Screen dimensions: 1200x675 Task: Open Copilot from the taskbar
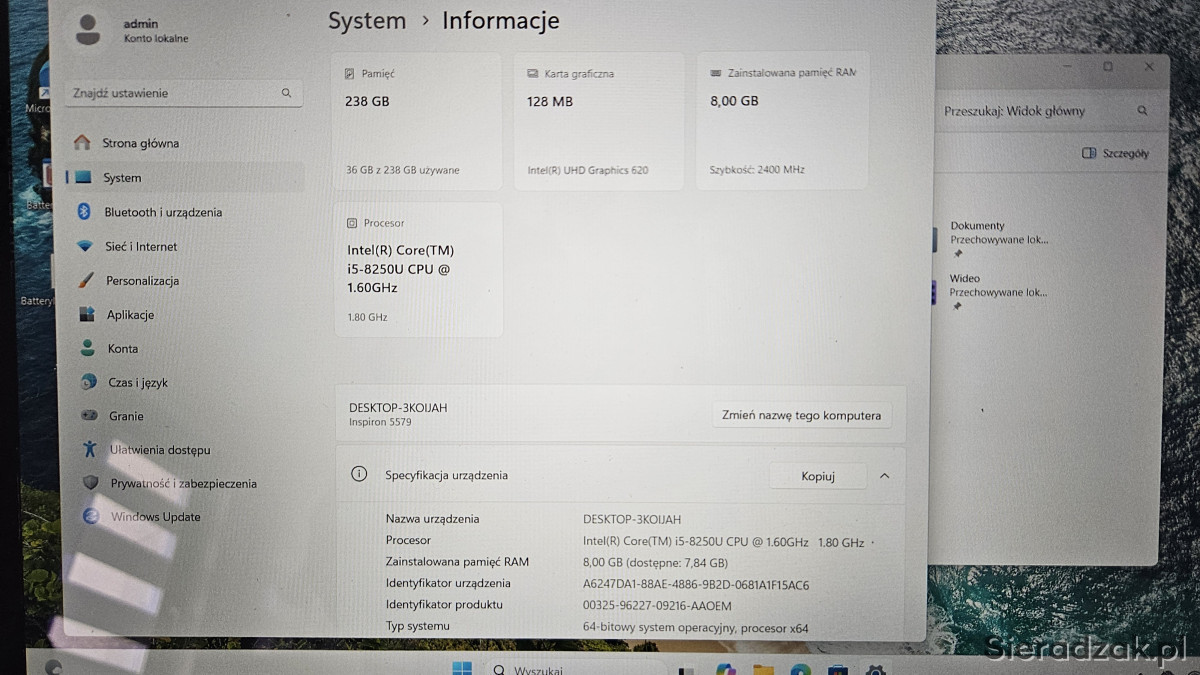pyautogui.click(x=726, y=668)
